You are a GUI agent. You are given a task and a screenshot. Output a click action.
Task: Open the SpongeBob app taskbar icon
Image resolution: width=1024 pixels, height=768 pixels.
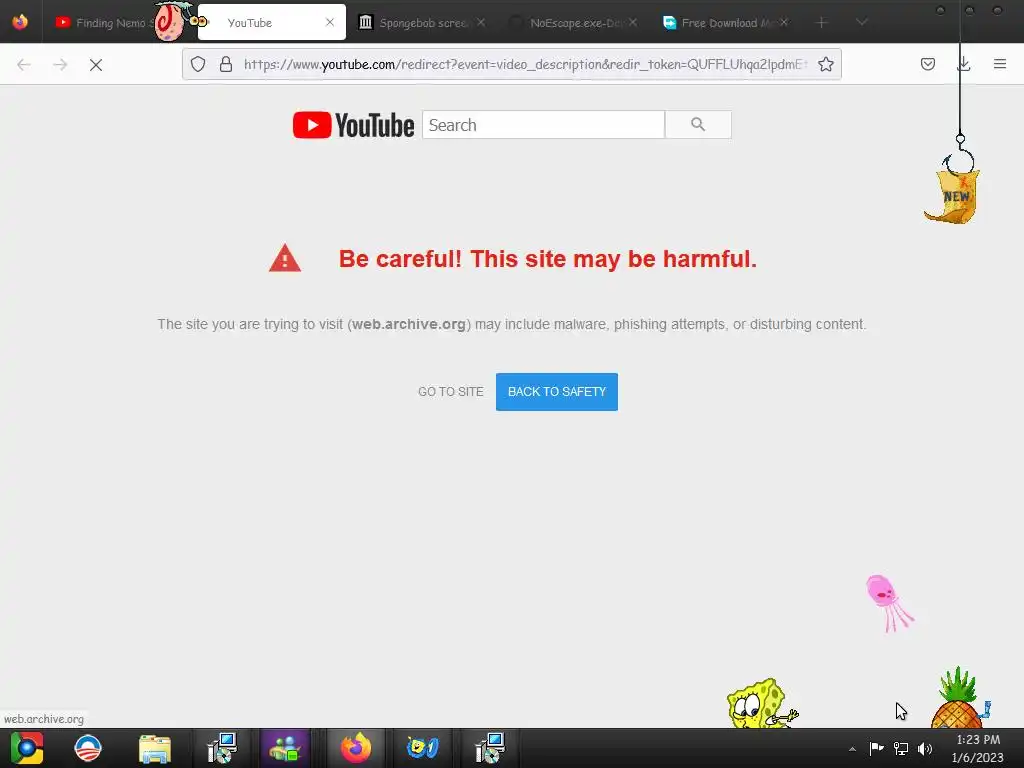tap(423, 748)
